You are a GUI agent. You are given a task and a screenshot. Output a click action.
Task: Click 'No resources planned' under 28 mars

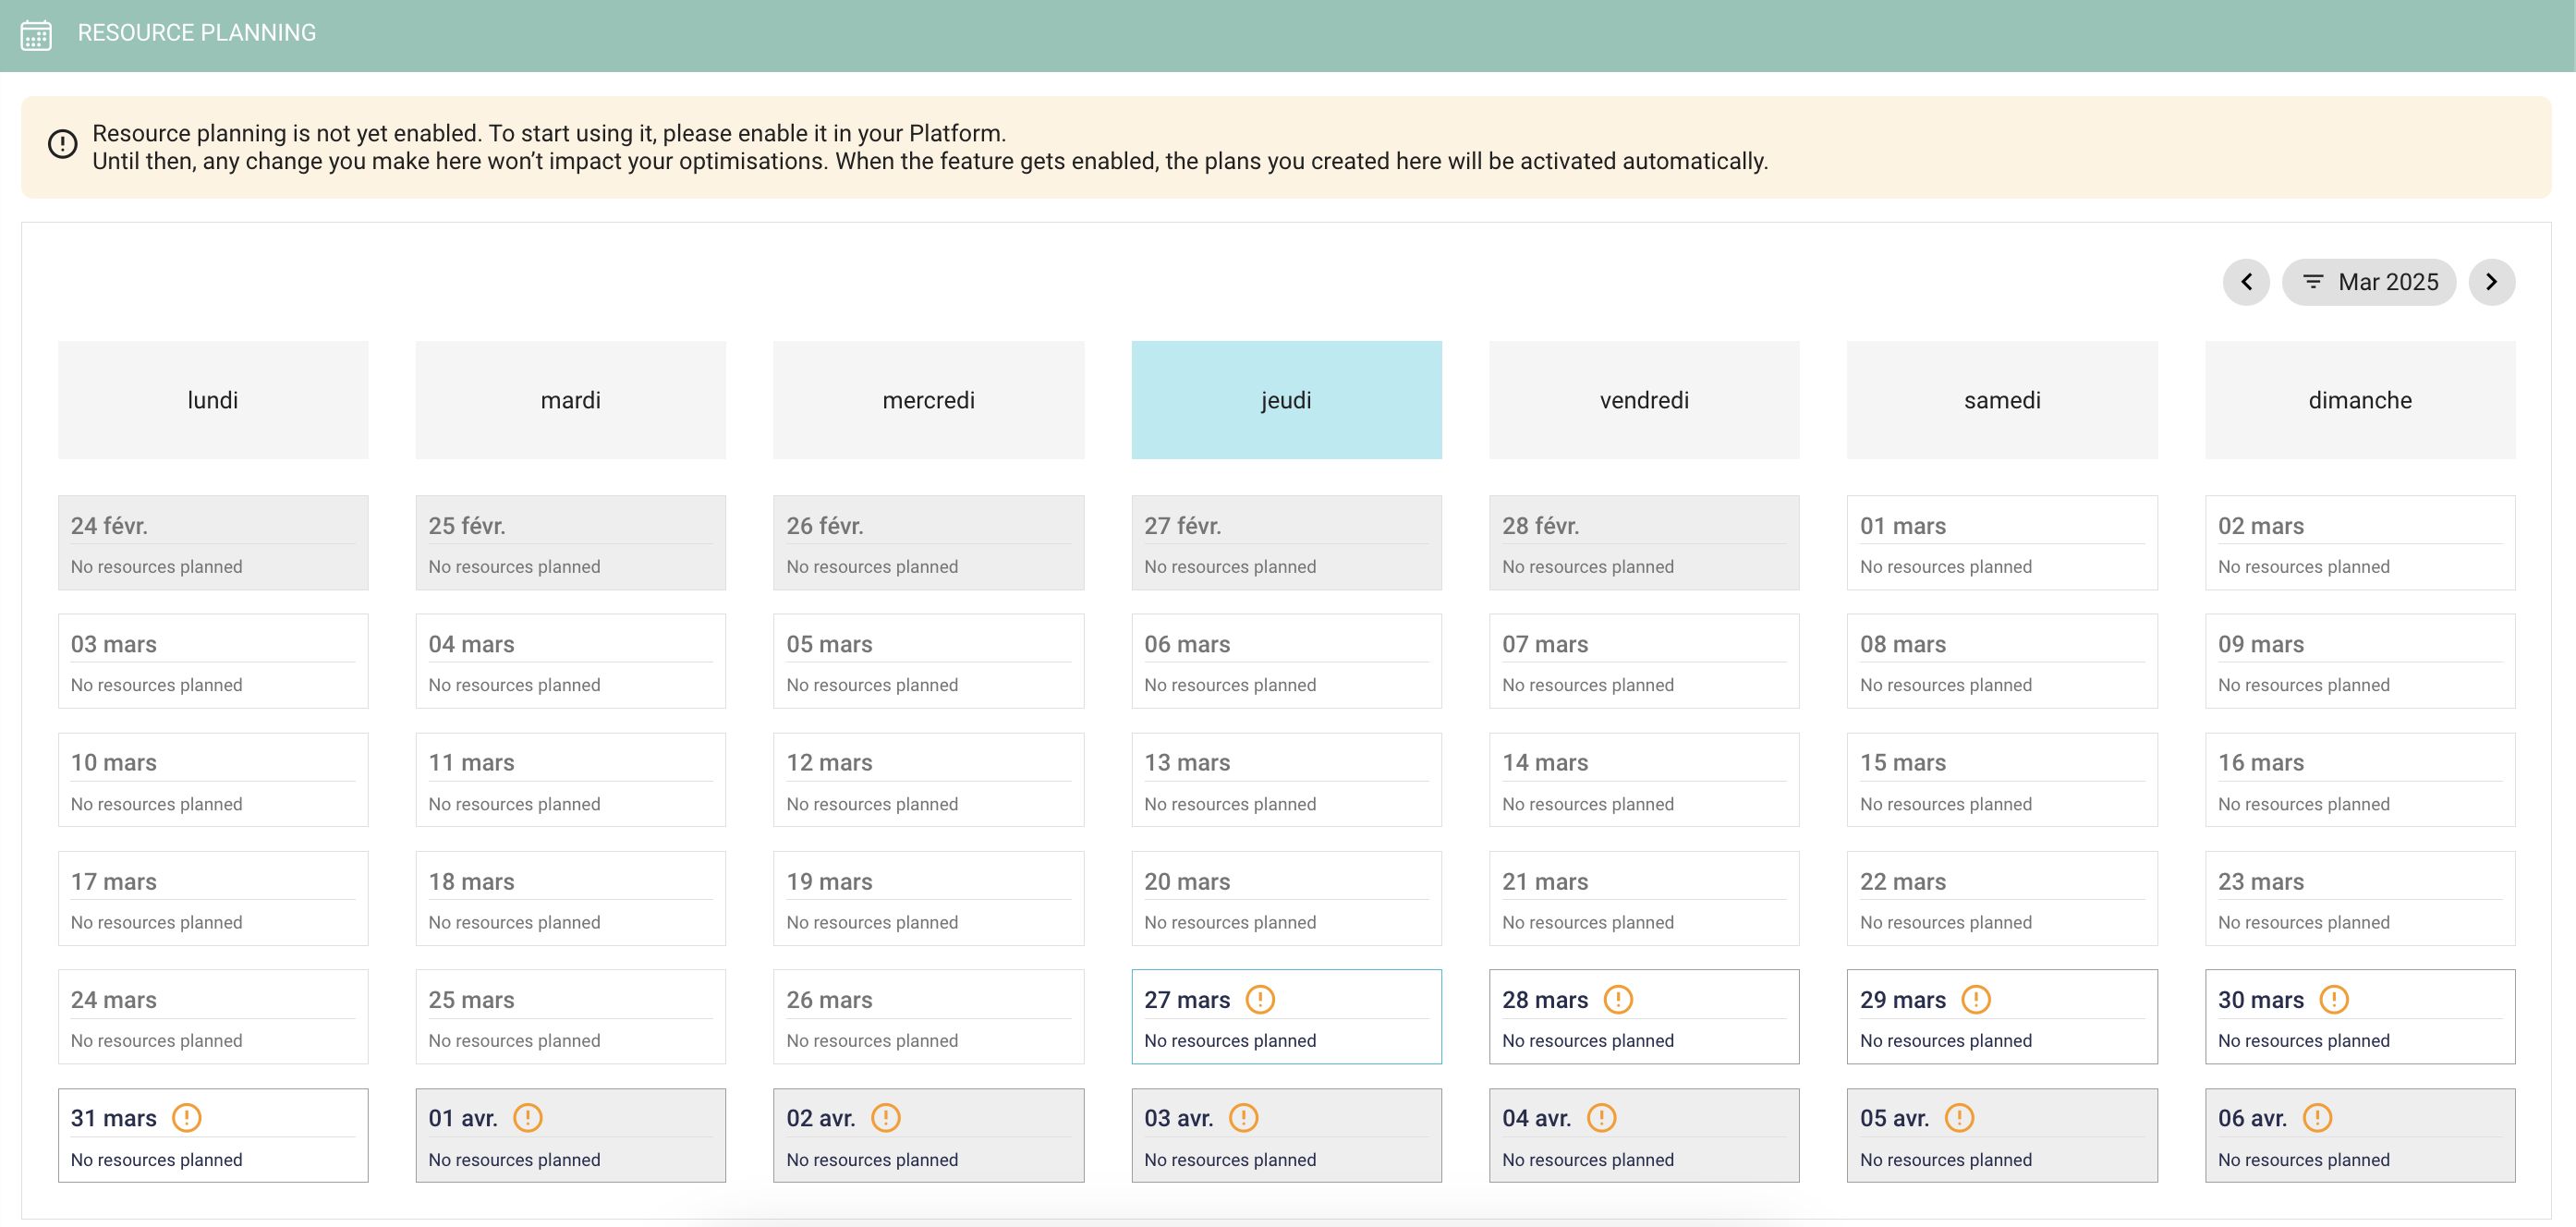[x=1588, y=1041]
